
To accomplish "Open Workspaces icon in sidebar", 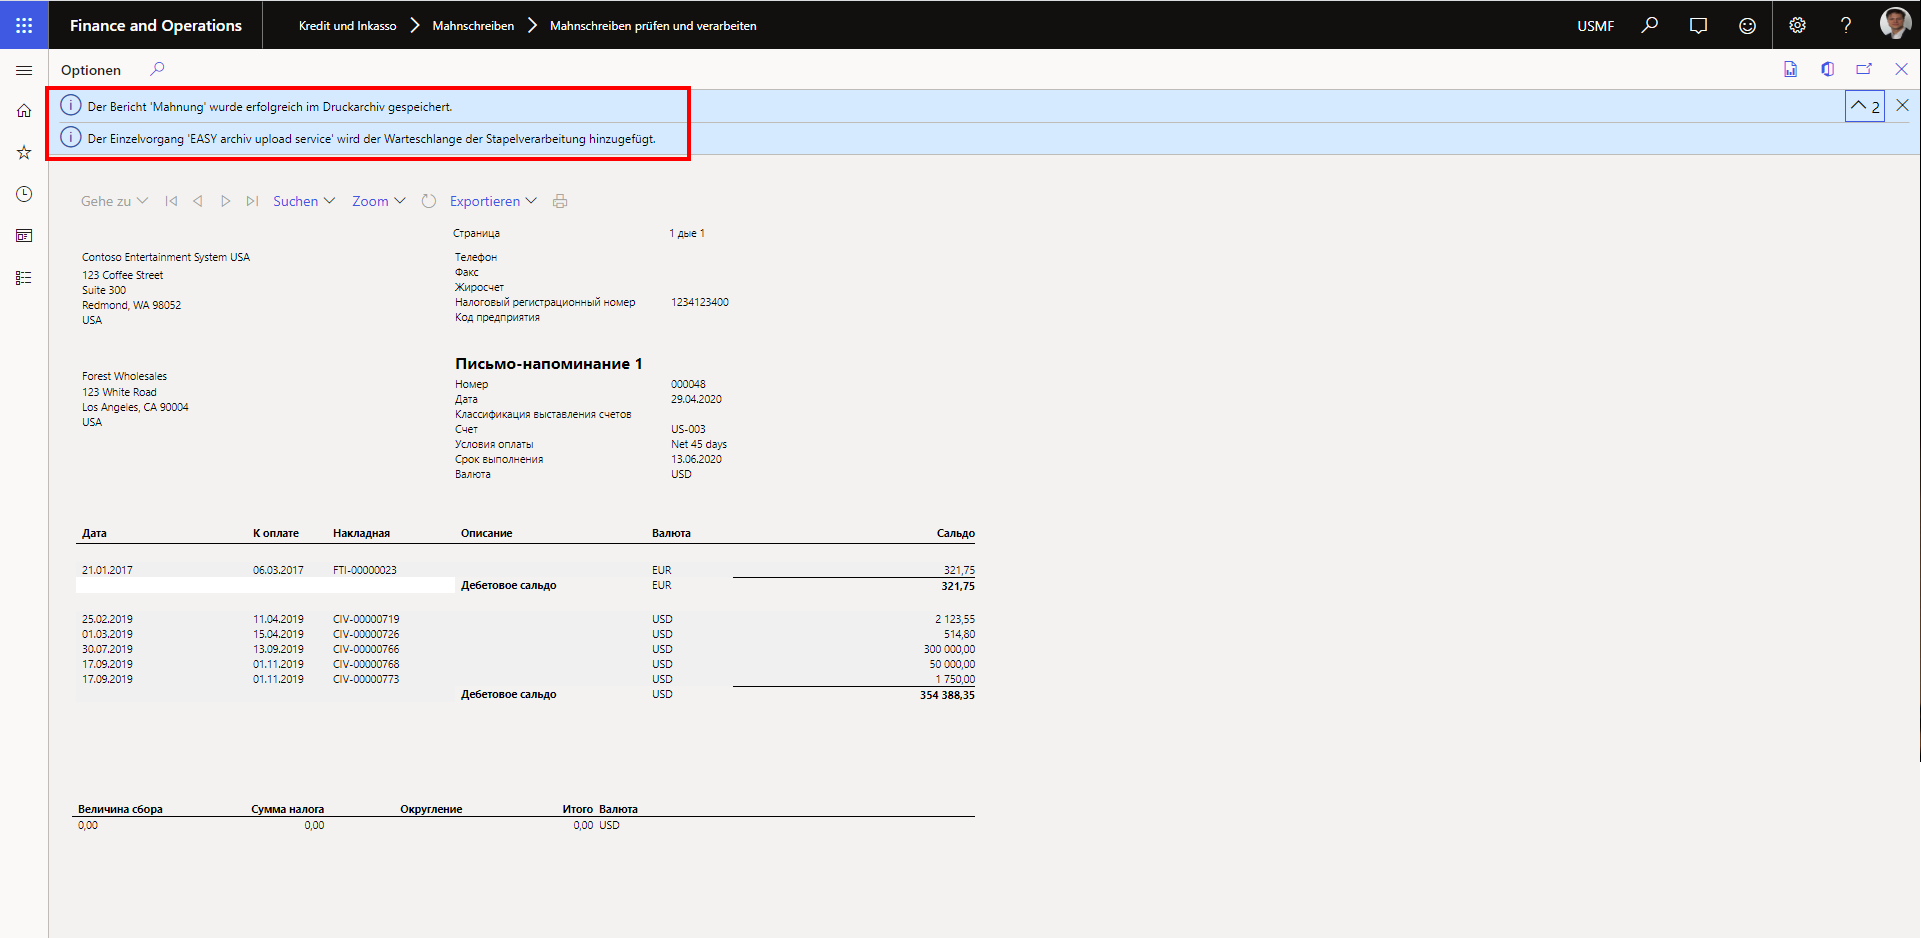I will (x=24, y=236).
